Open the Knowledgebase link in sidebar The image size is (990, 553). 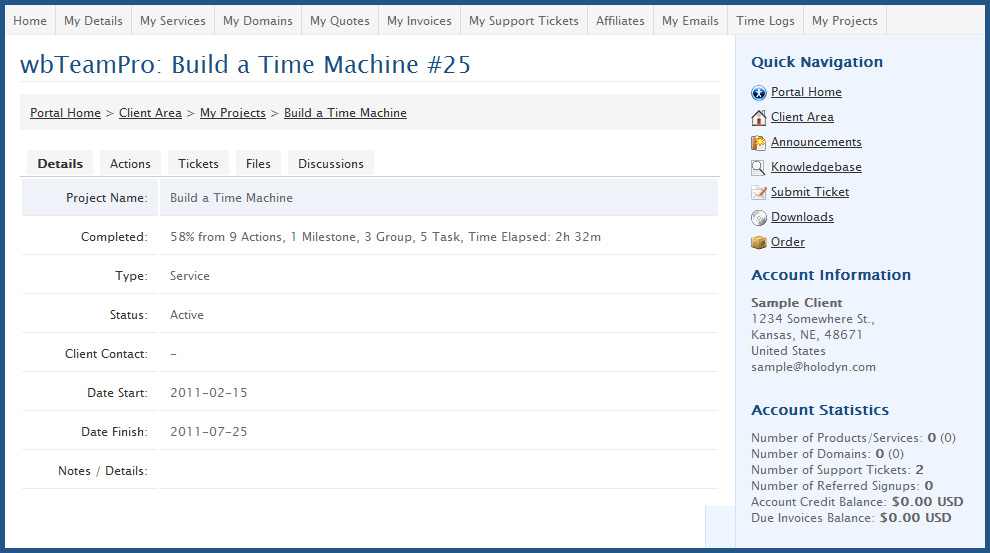click(816, 167)
